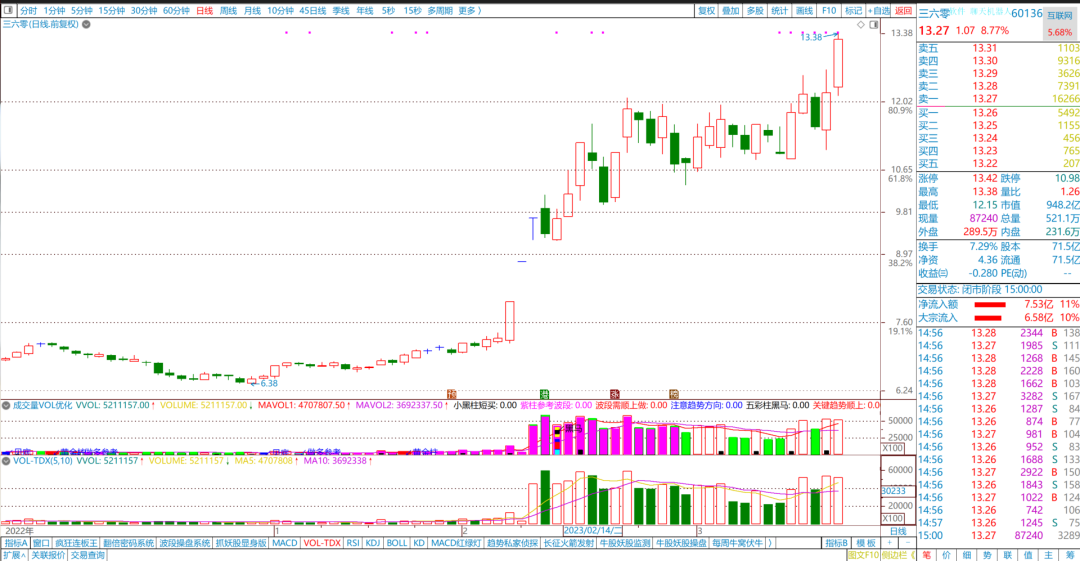The height and width of the screenshot is (561, 1080).
Task: Switch to 分时 intraday view
Action: (x=28, y=11)
